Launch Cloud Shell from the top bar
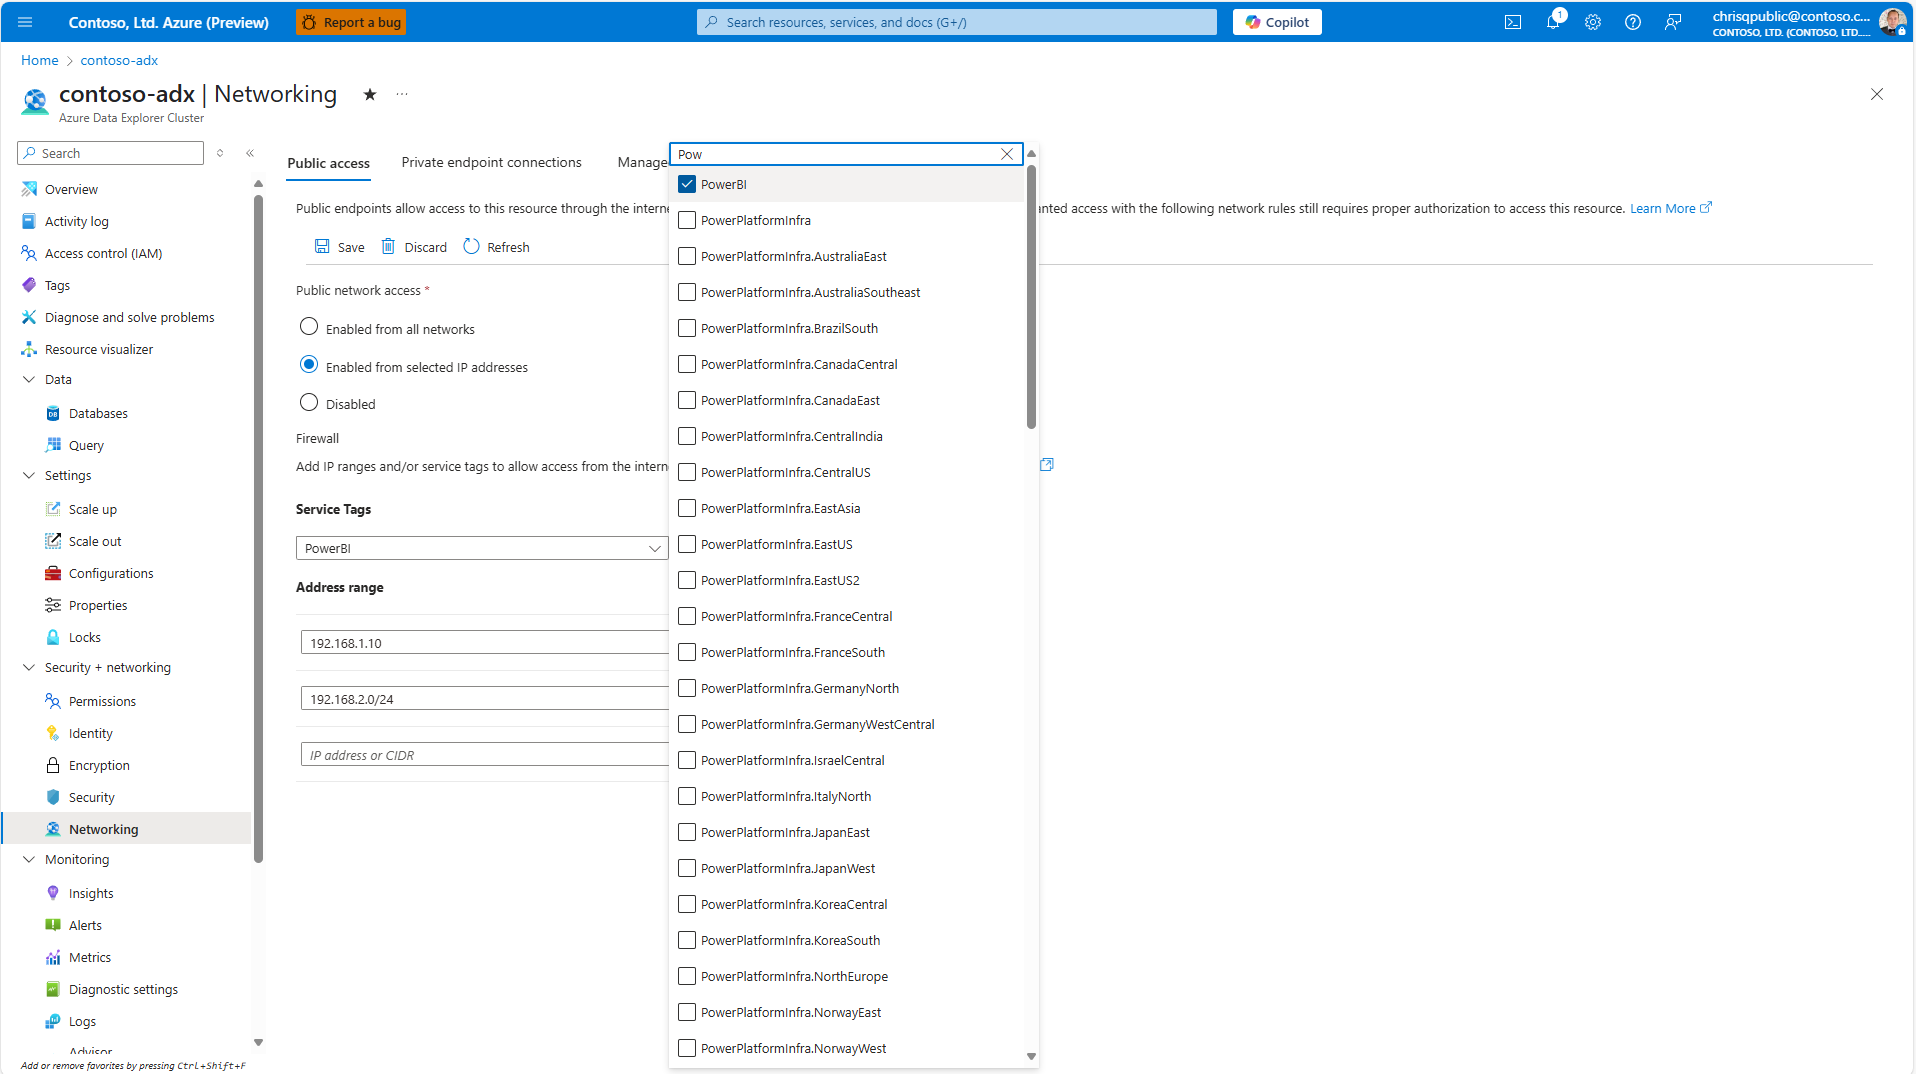Image resolution: width=1916 pixels, height=1074 pixels. coord(1513,22)
